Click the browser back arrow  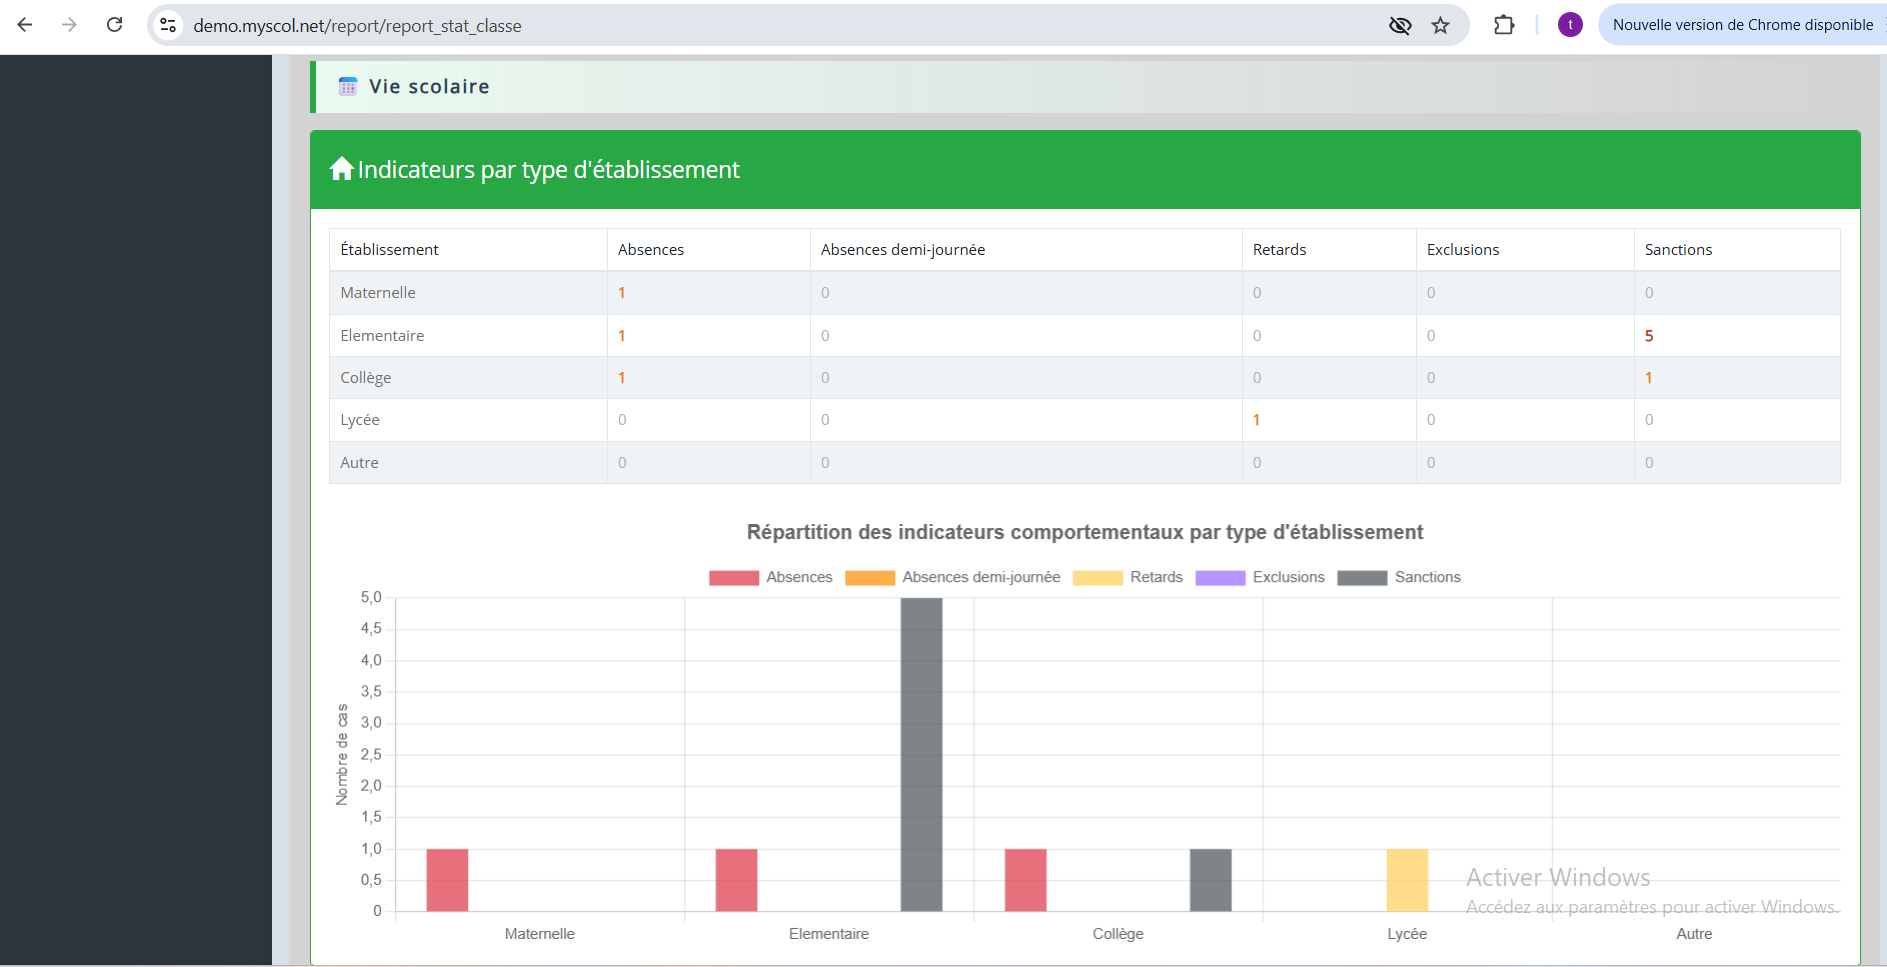[25, 25]
